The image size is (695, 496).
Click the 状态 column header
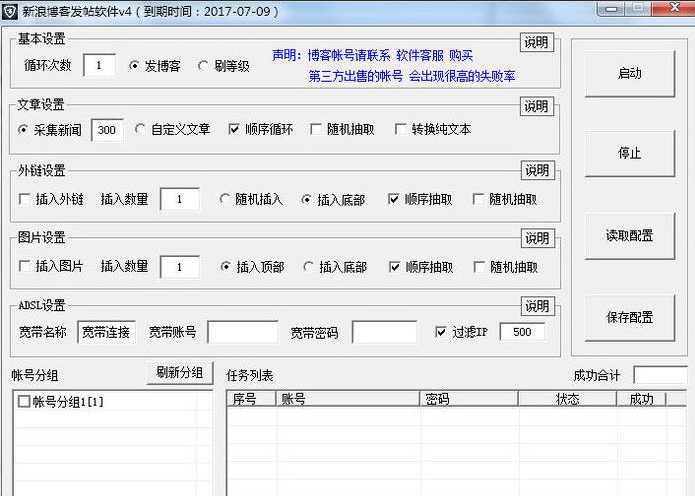pyautogui.click(x=567, y=399)
